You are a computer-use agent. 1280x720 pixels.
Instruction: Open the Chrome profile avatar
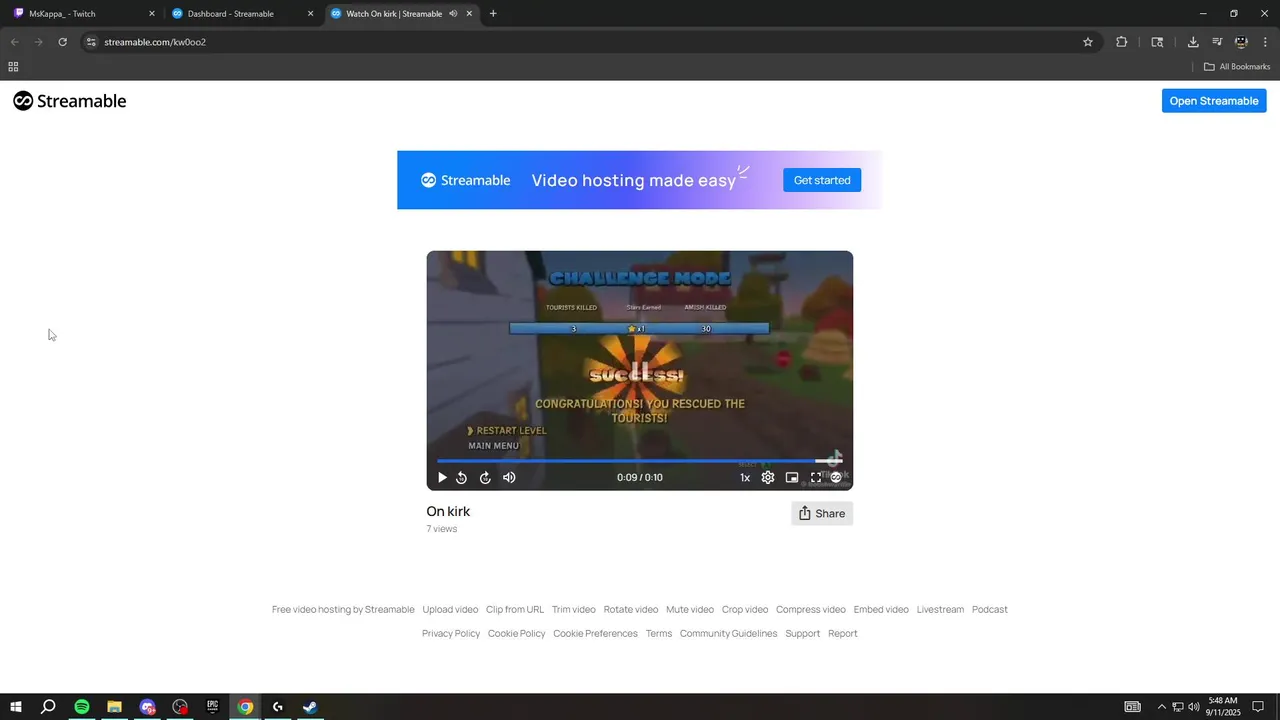point(1241,42)
